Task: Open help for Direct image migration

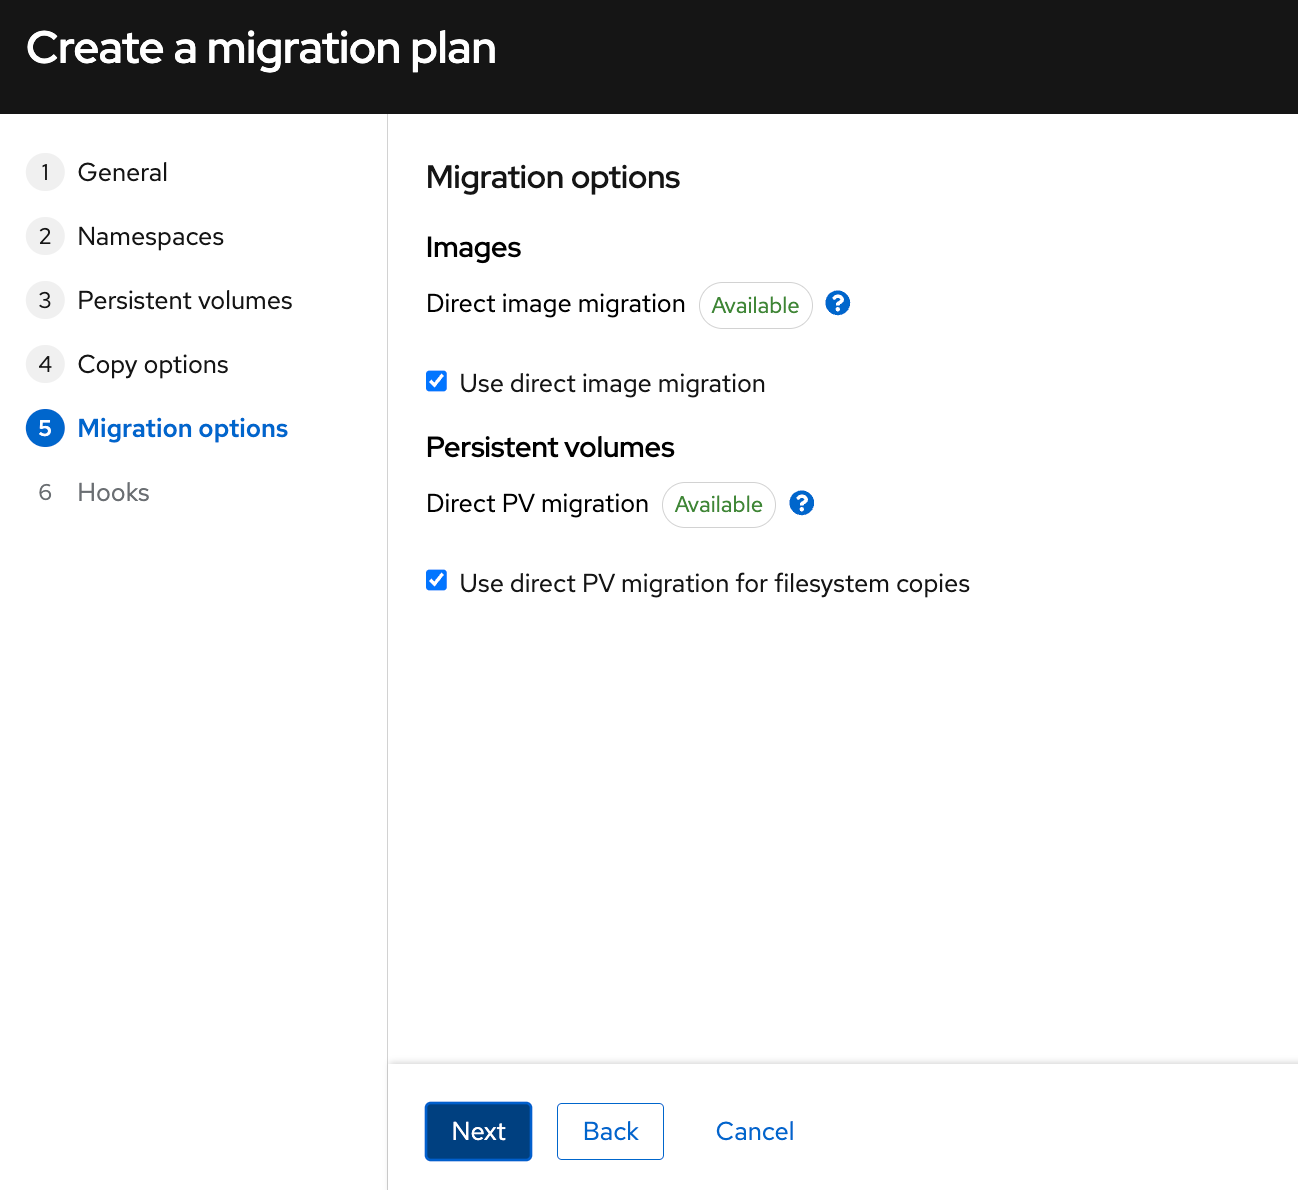Action: pyautogui.click(x=838, y=303)
